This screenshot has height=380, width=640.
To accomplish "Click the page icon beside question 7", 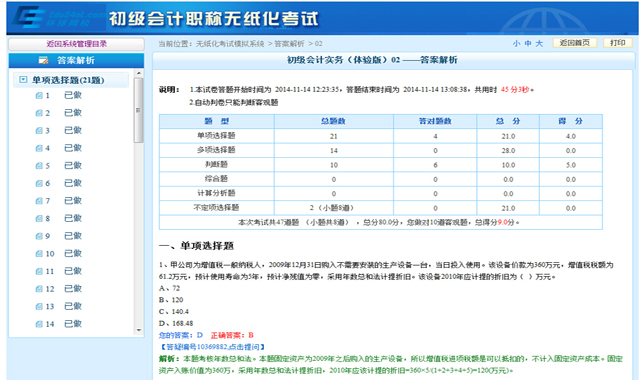I will coord(39,201).
